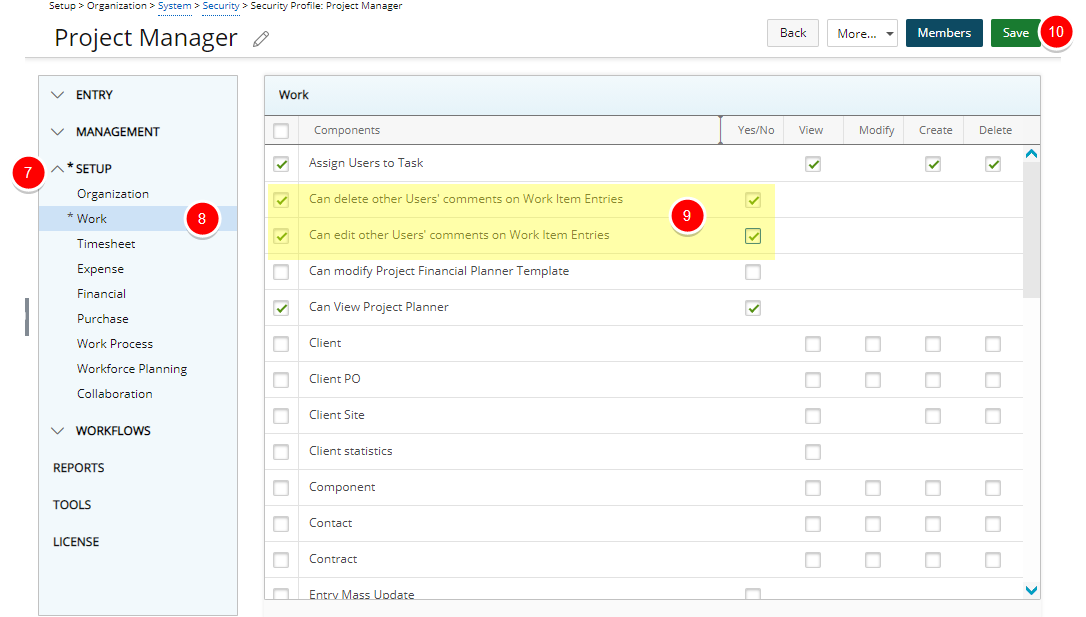Toggle Yes/No for Can modify Project Financial Planner Template
Viewport: 1086px width, 617px height.
tap(753, 272)
